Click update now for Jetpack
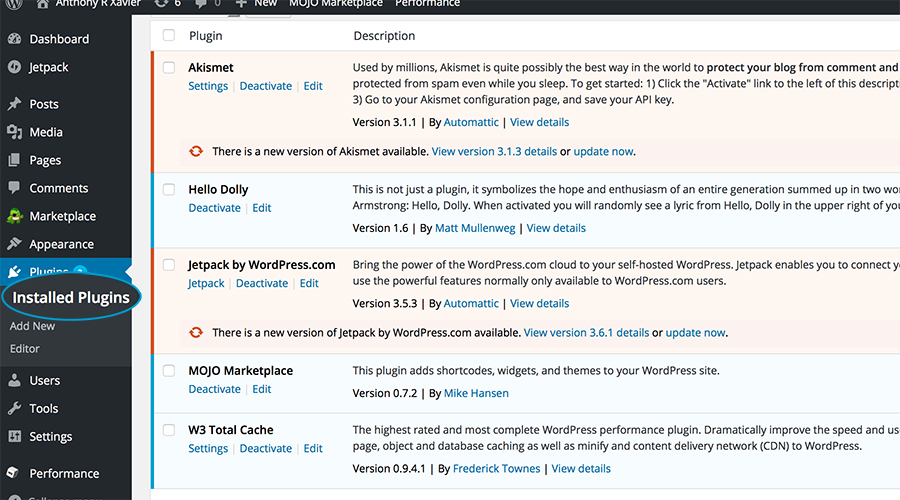 (695, 332)
